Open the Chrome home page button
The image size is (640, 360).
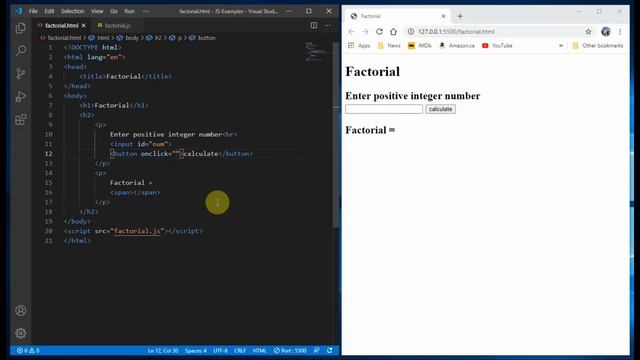pyautogui.click(x=393, y=31)
